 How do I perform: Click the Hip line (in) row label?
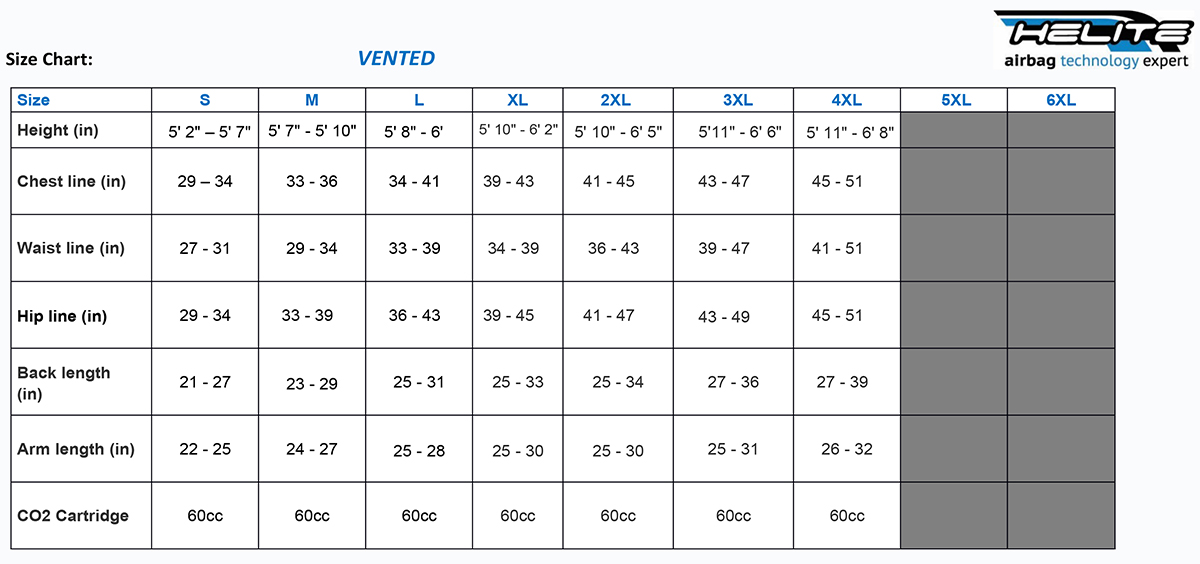pos(62,316)
